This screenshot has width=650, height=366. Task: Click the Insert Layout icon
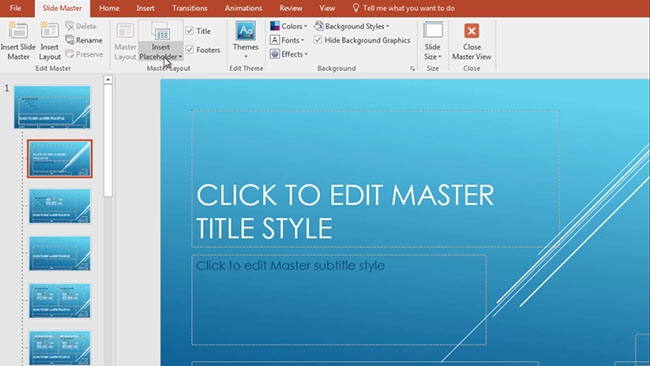point(49,31)
